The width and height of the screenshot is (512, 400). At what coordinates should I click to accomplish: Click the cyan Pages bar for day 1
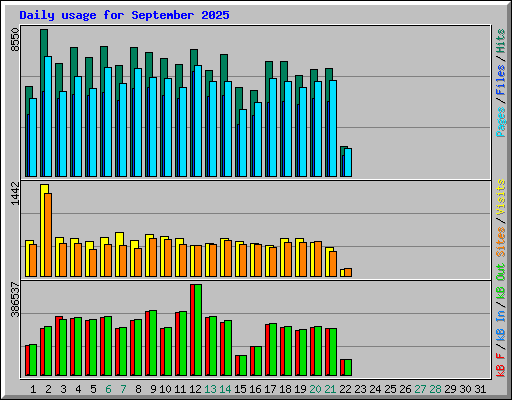coord(33,137)
